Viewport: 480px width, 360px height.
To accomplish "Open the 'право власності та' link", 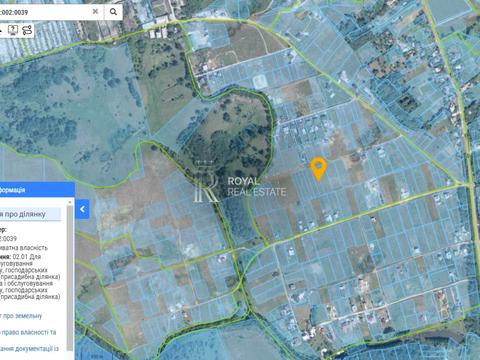I will 28,332.
